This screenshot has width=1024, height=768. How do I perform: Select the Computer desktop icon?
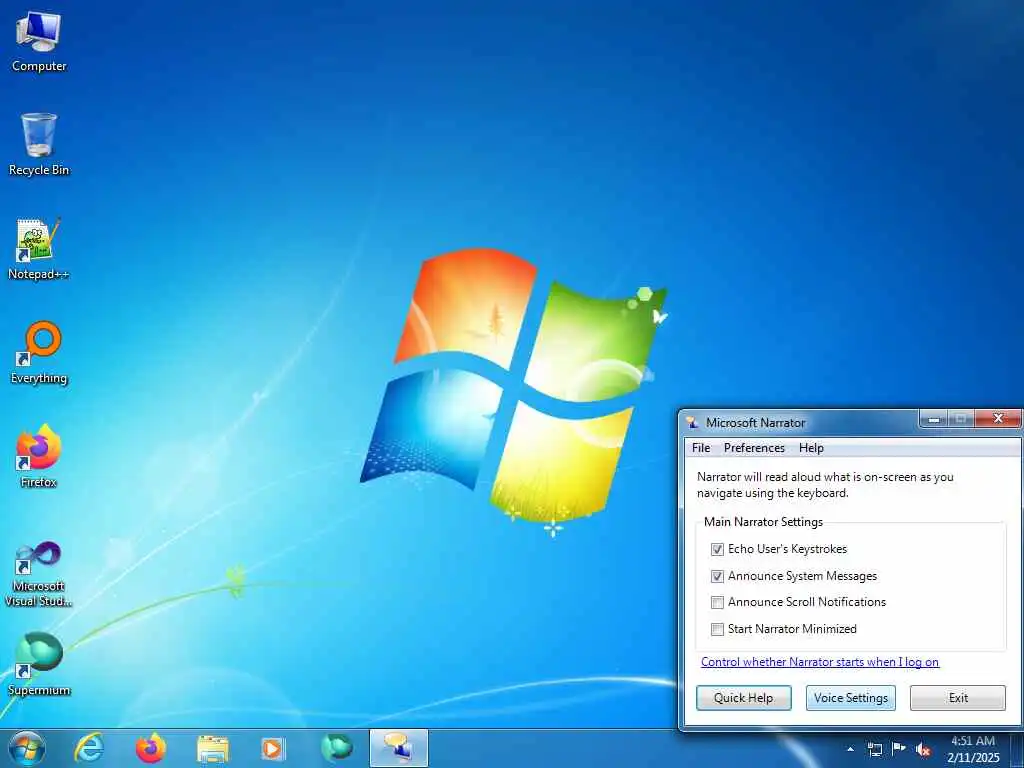39,42
